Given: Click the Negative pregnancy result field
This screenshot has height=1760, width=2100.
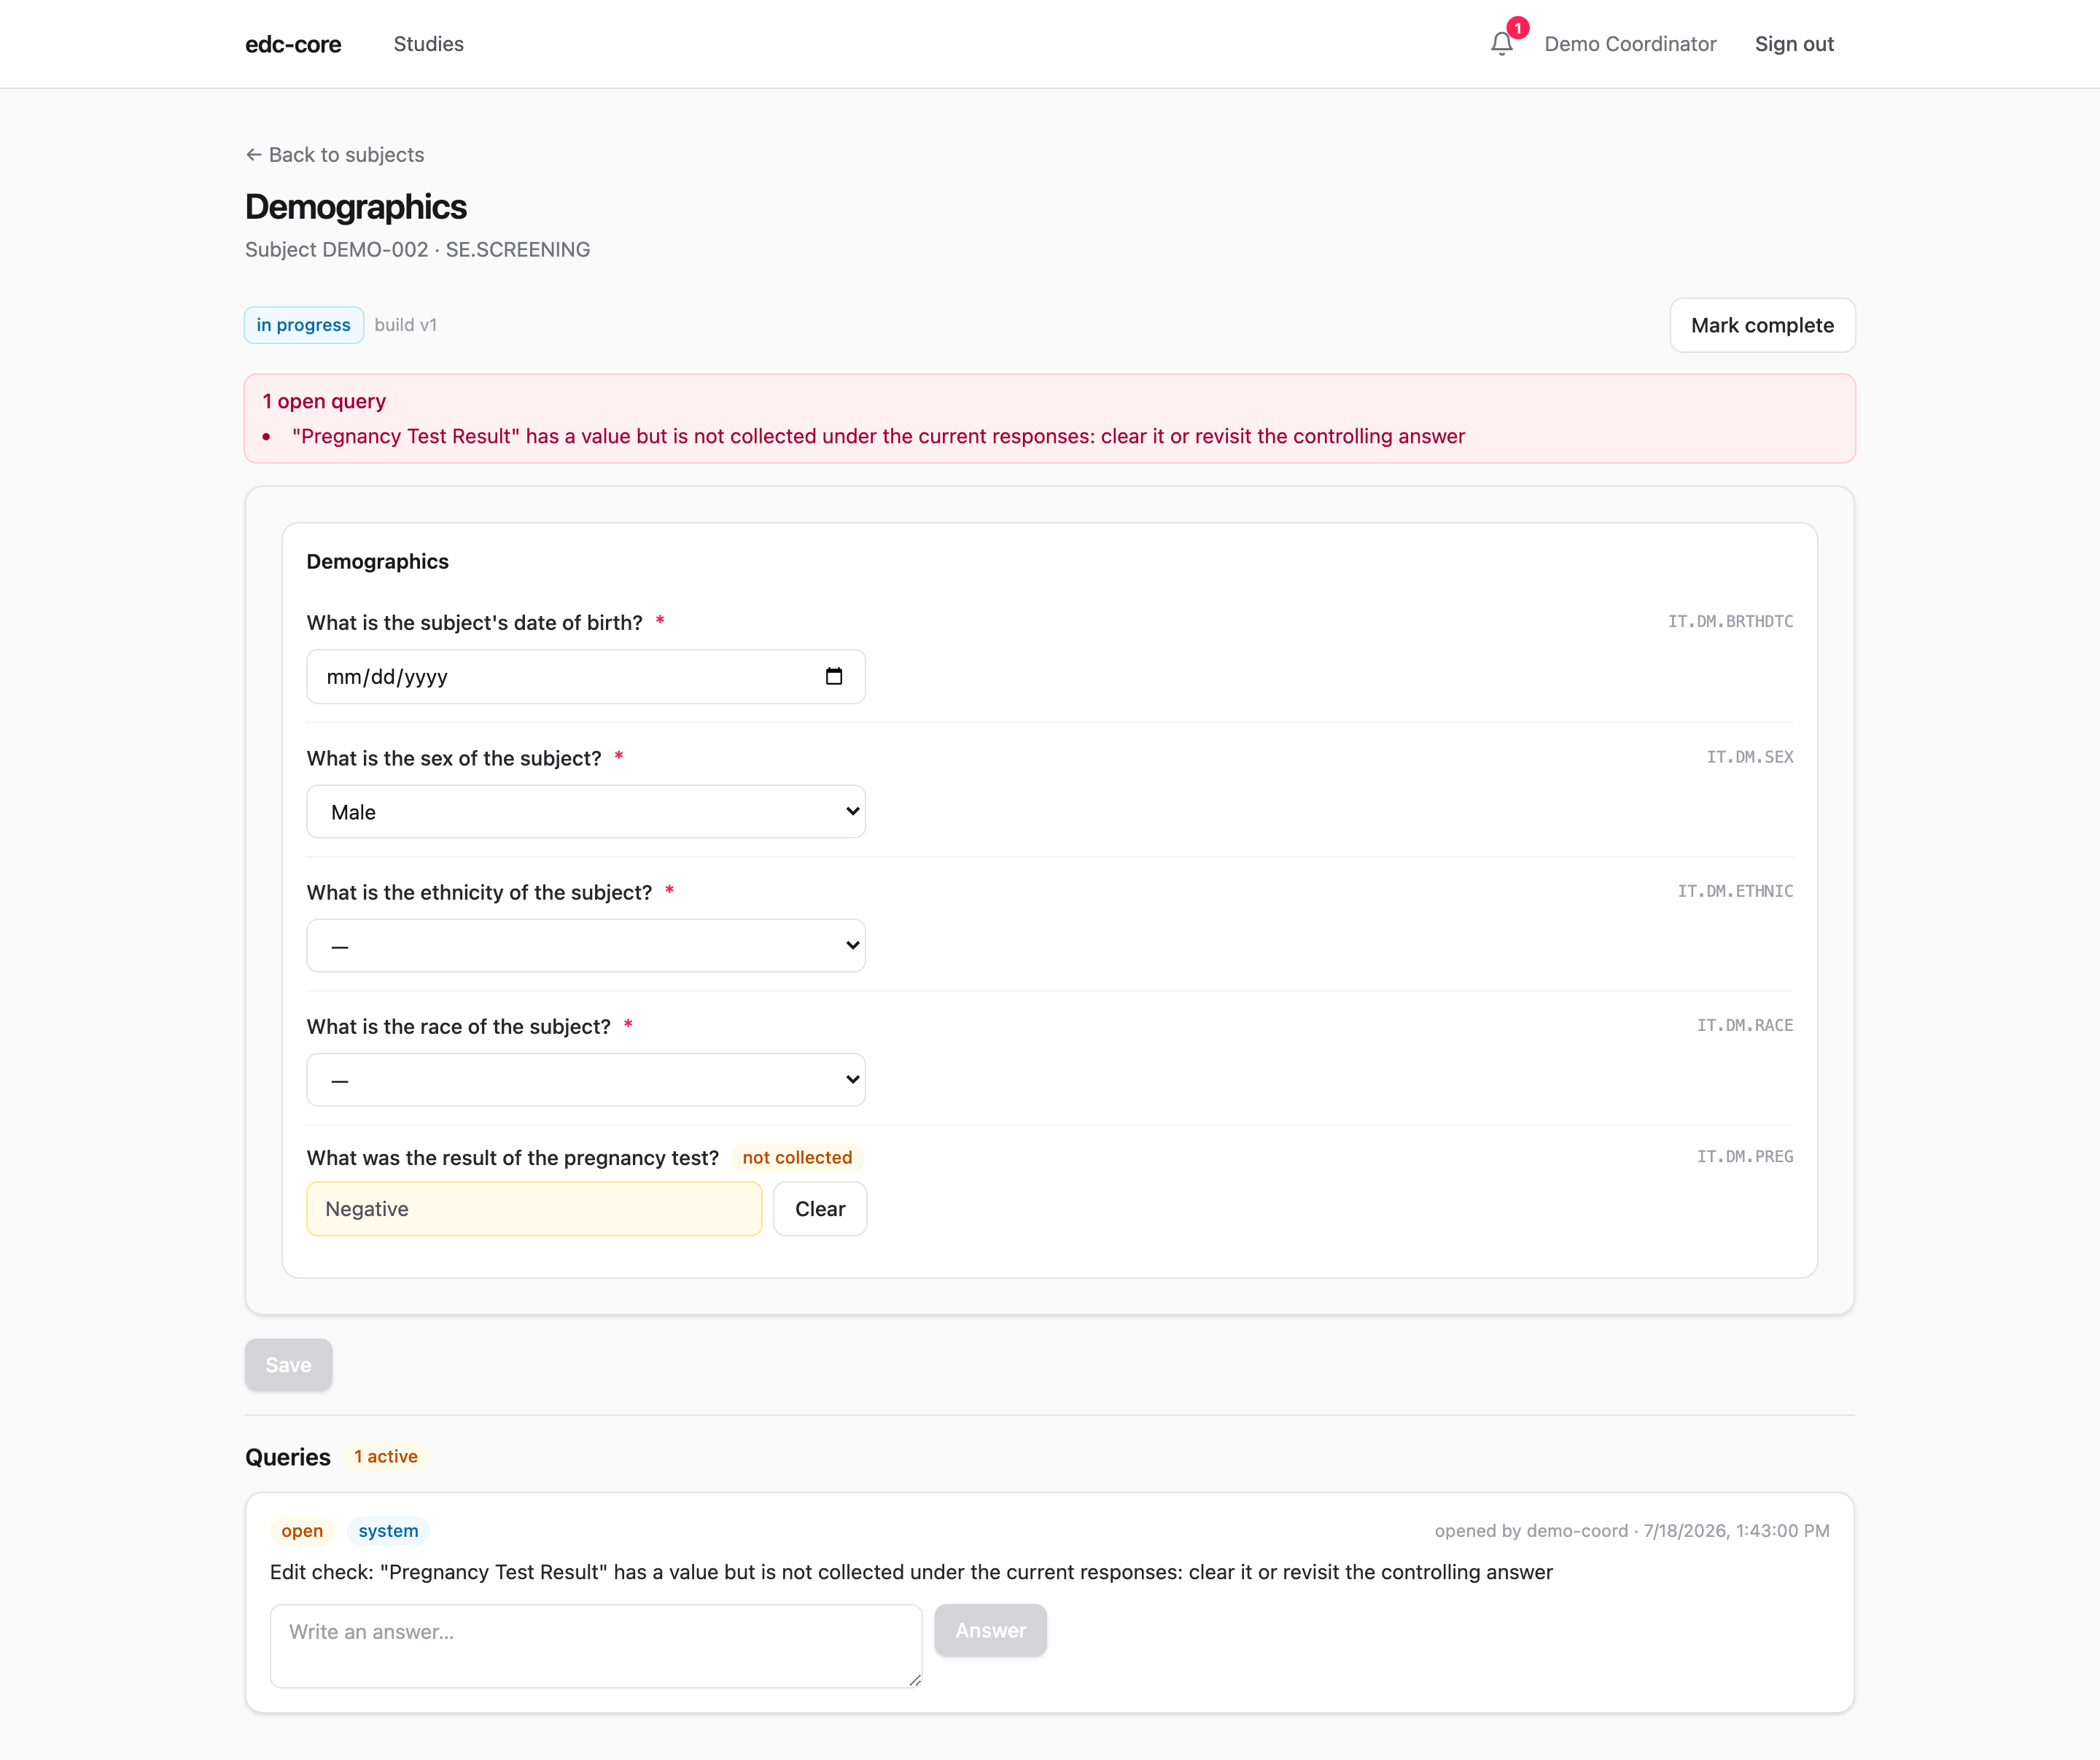Looking at the screenshot, I should tap(534, 1209).
